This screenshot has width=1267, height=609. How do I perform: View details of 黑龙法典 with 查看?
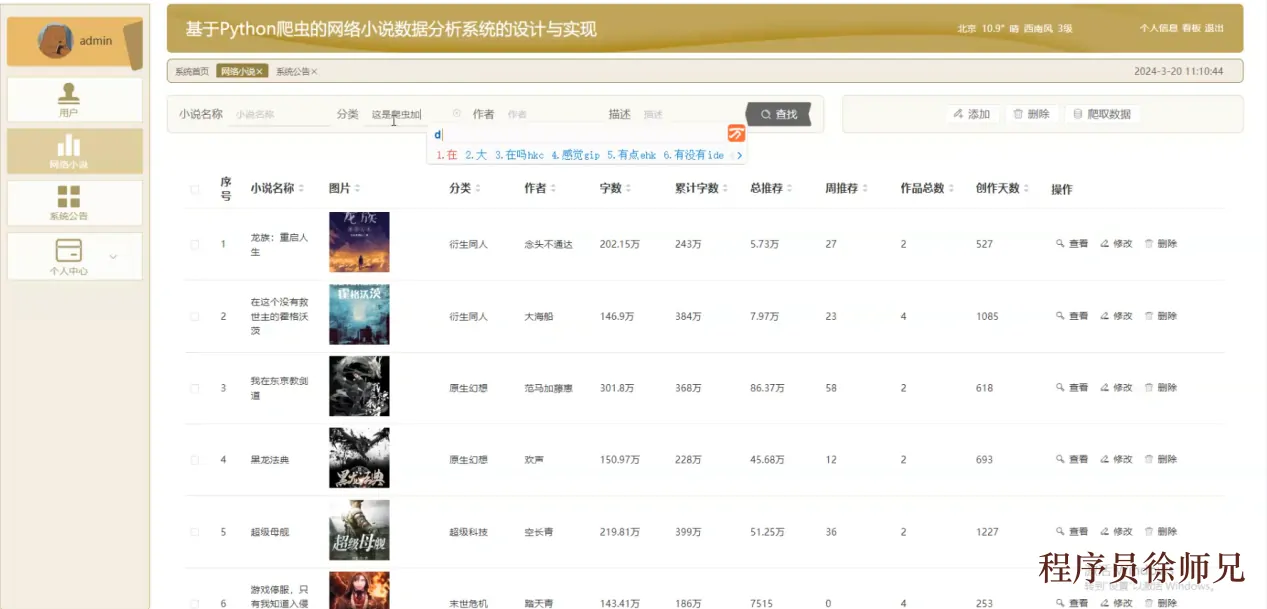(1072, 460)
